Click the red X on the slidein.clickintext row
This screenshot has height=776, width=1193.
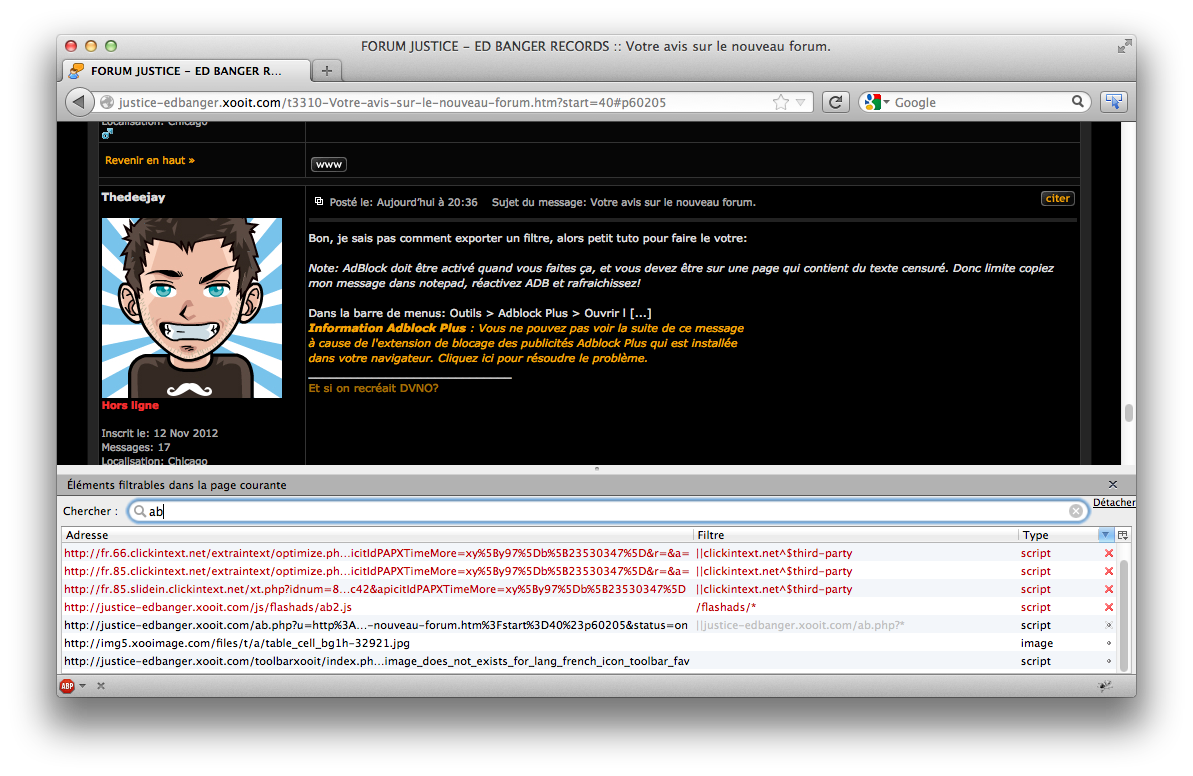point(1109,590)
